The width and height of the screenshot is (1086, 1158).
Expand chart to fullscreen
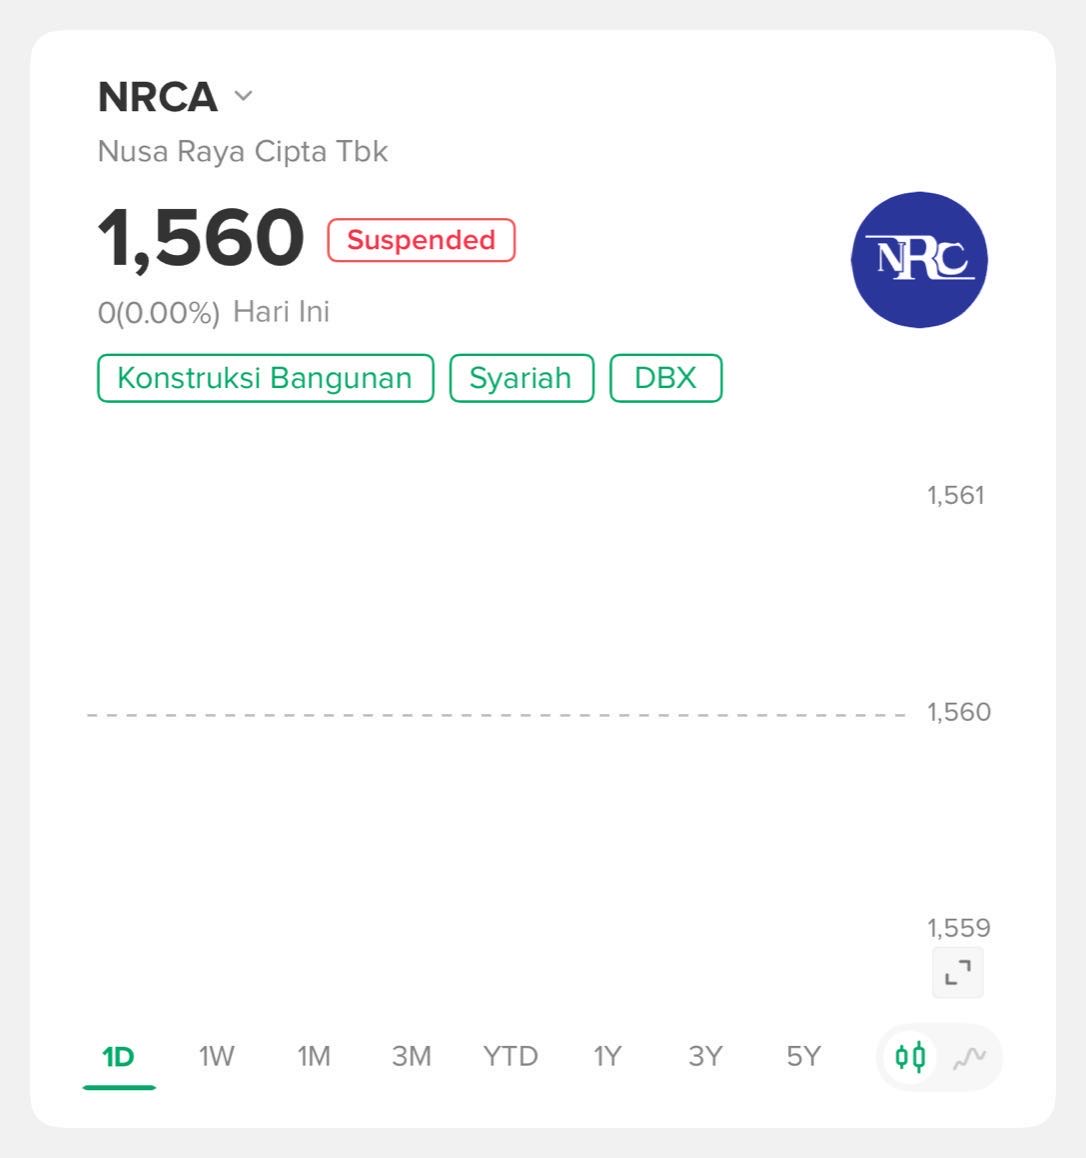coord(958,972)
